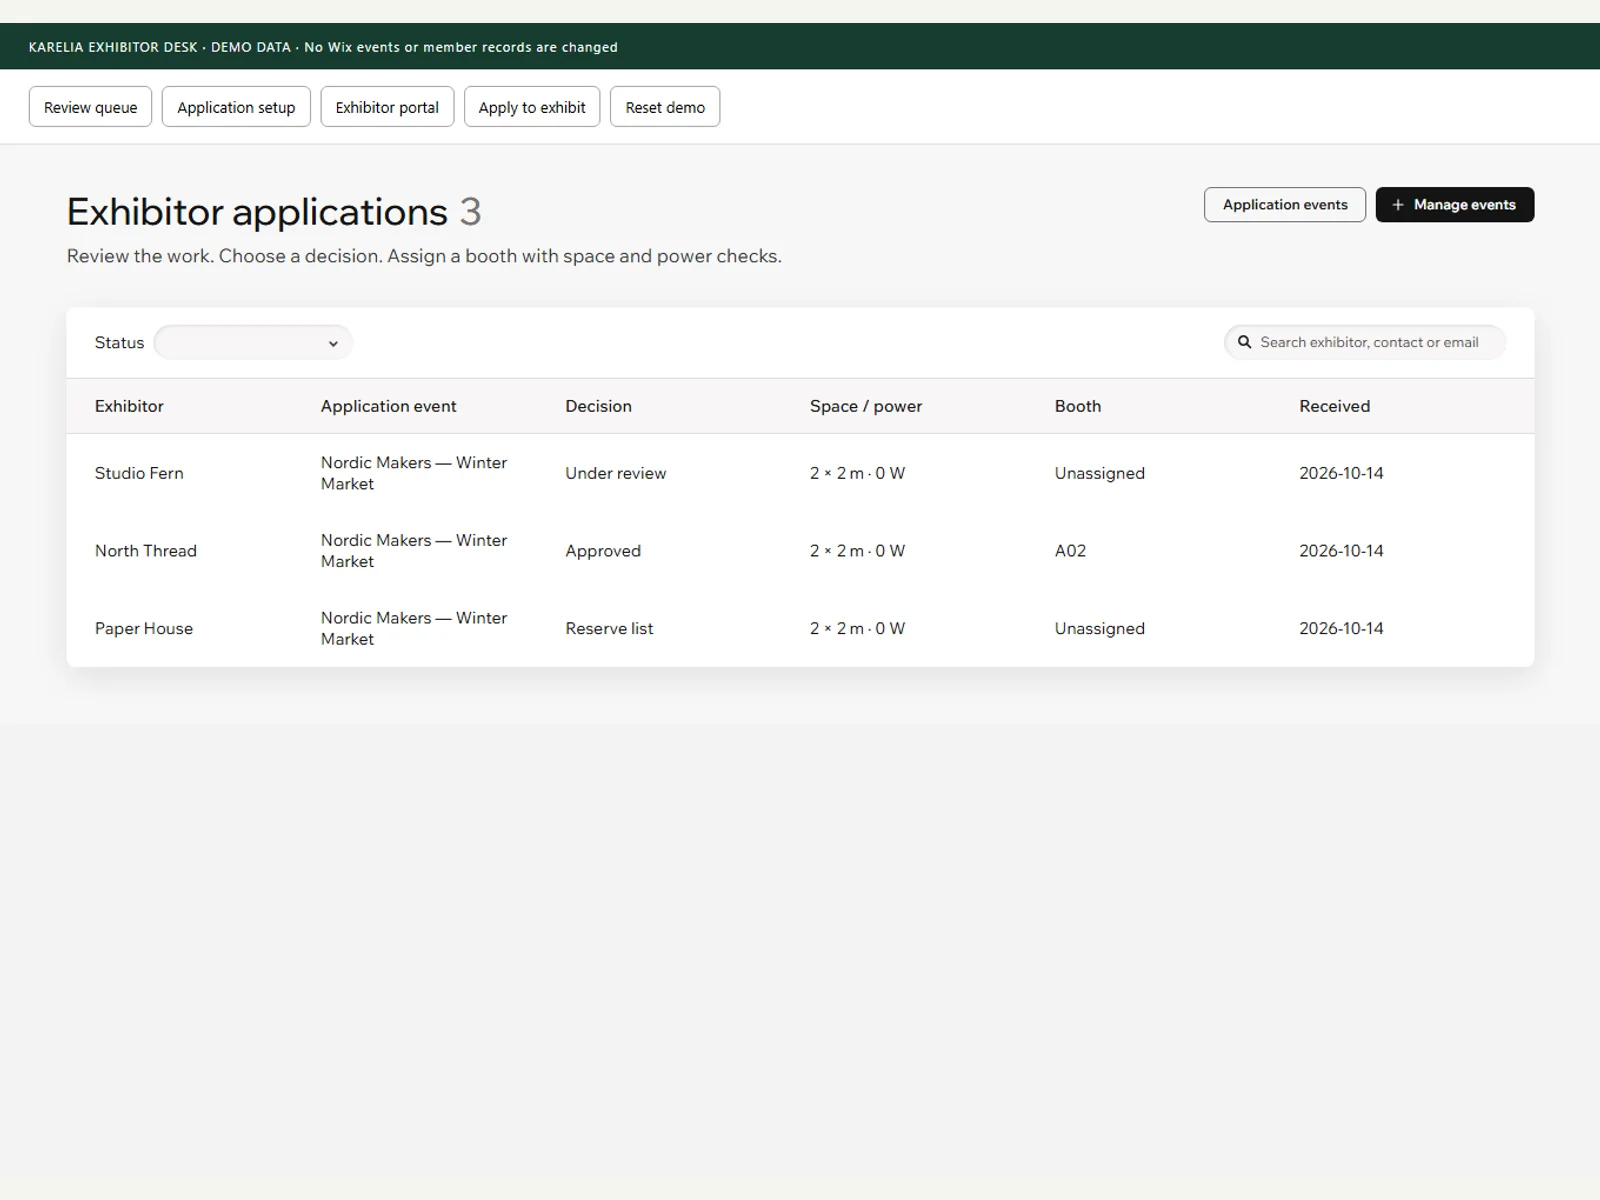Click the plus icon on Manage events
Screen dimensions: 1600x1200
tap(1398, 205)
